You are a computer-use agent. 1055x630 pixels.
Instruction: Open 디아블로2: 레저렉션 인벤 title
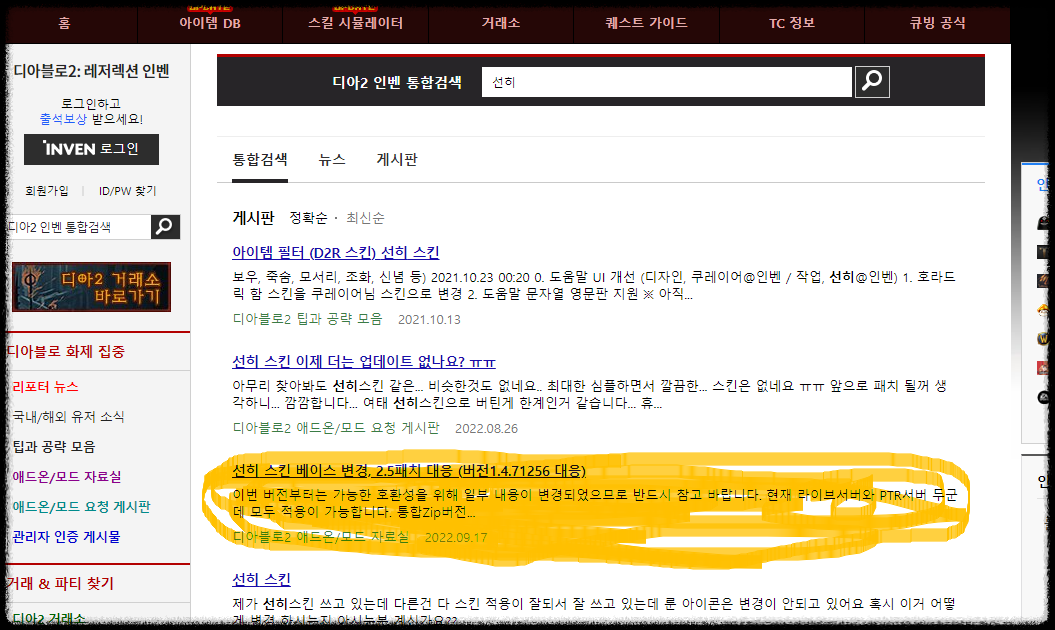coord(92,71)
